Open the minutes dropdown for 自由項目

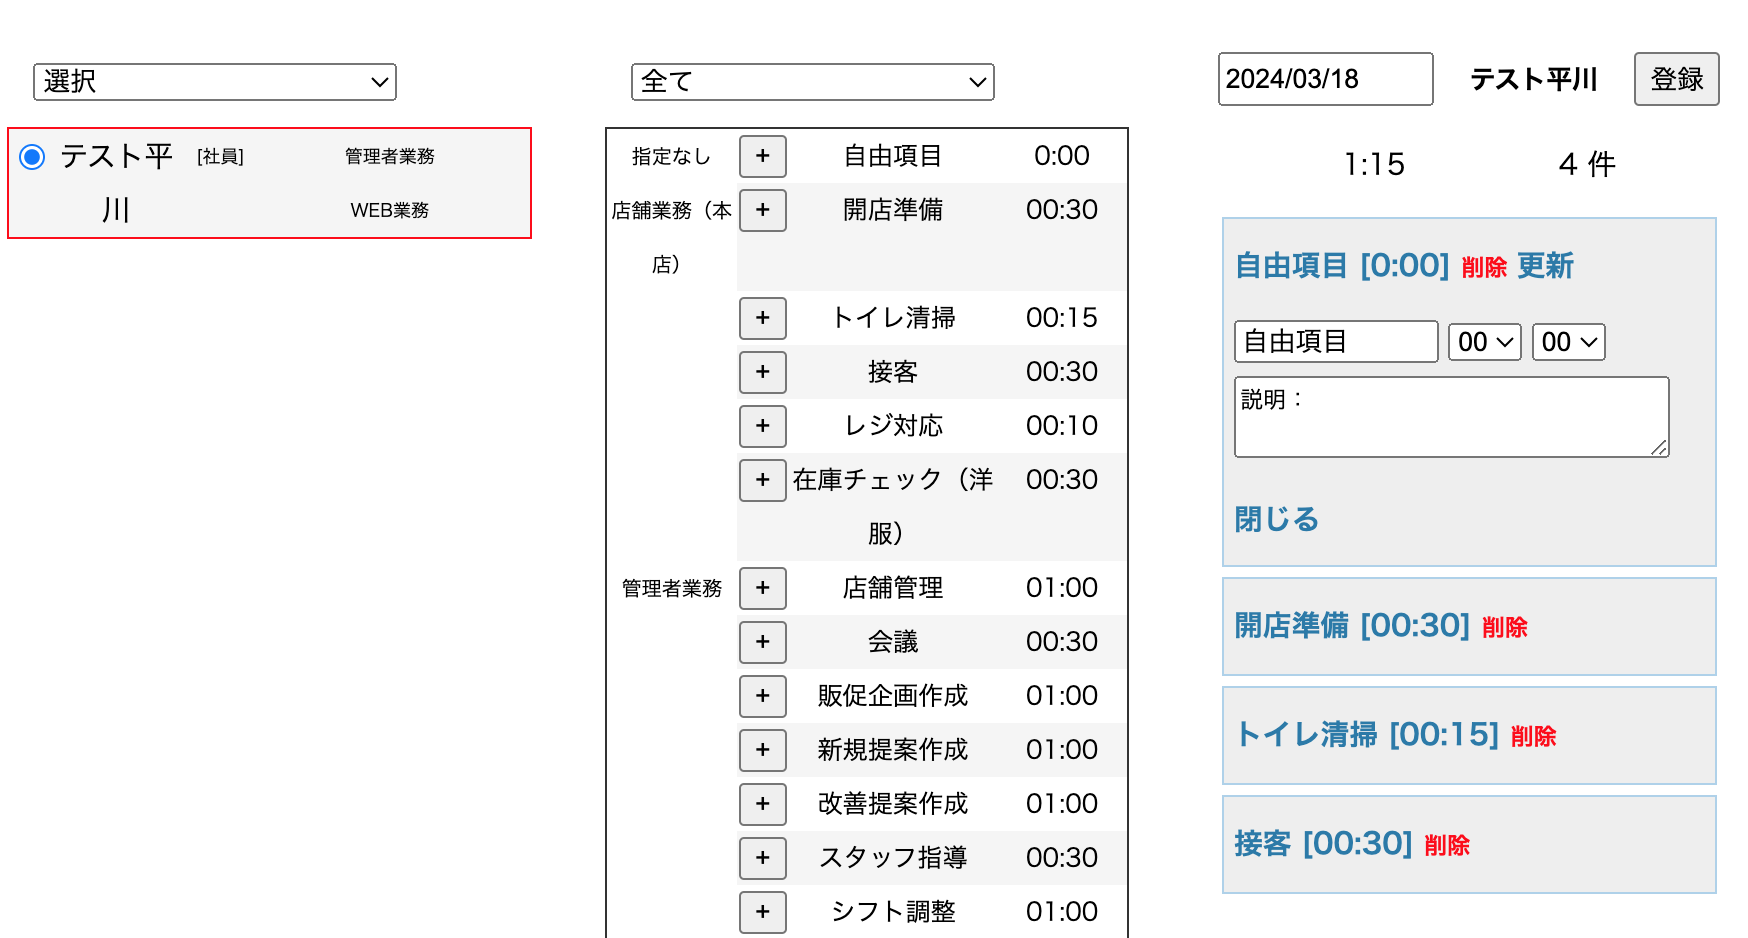click(x=1568, y=341)
